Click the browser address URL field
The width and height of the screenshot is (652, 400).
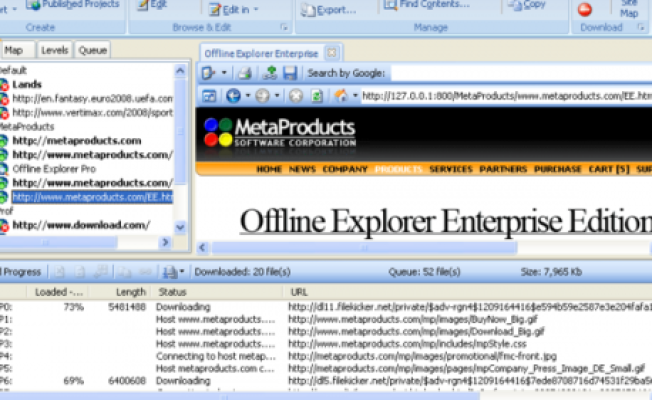[506, 96]
